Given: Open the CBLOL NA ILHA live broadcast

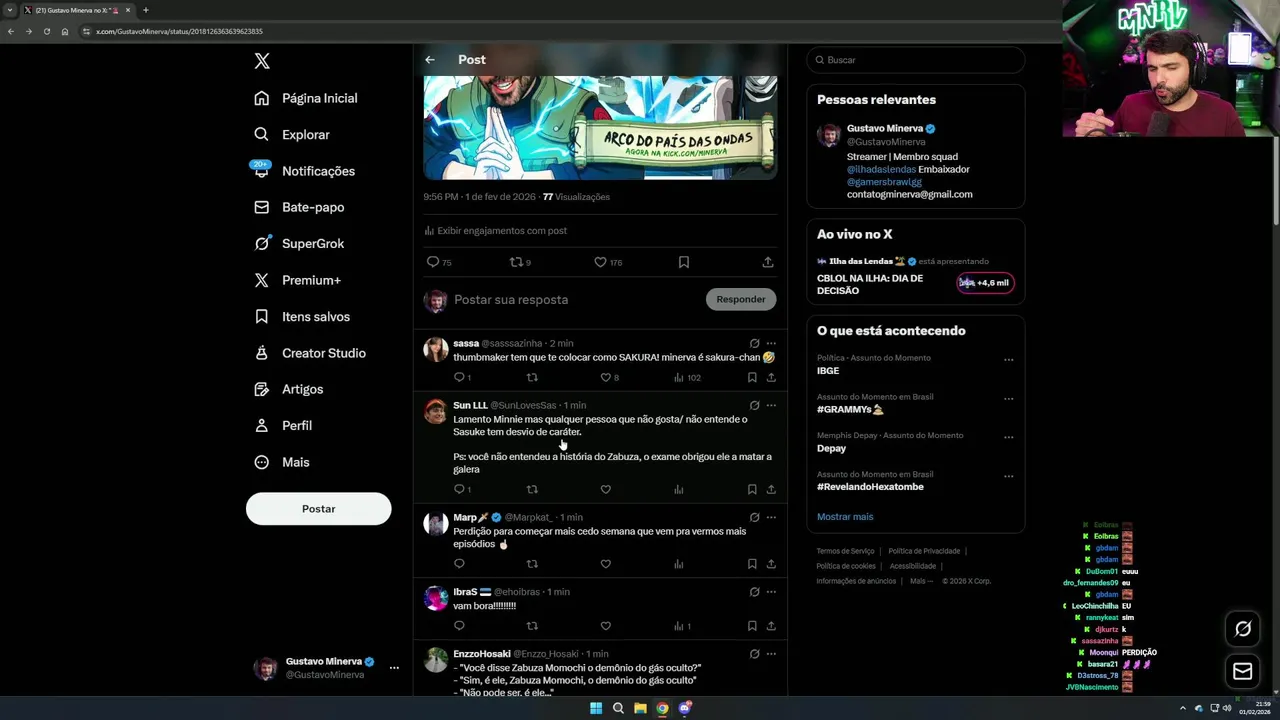Looking at the screenshot, I should pos(915,275).
